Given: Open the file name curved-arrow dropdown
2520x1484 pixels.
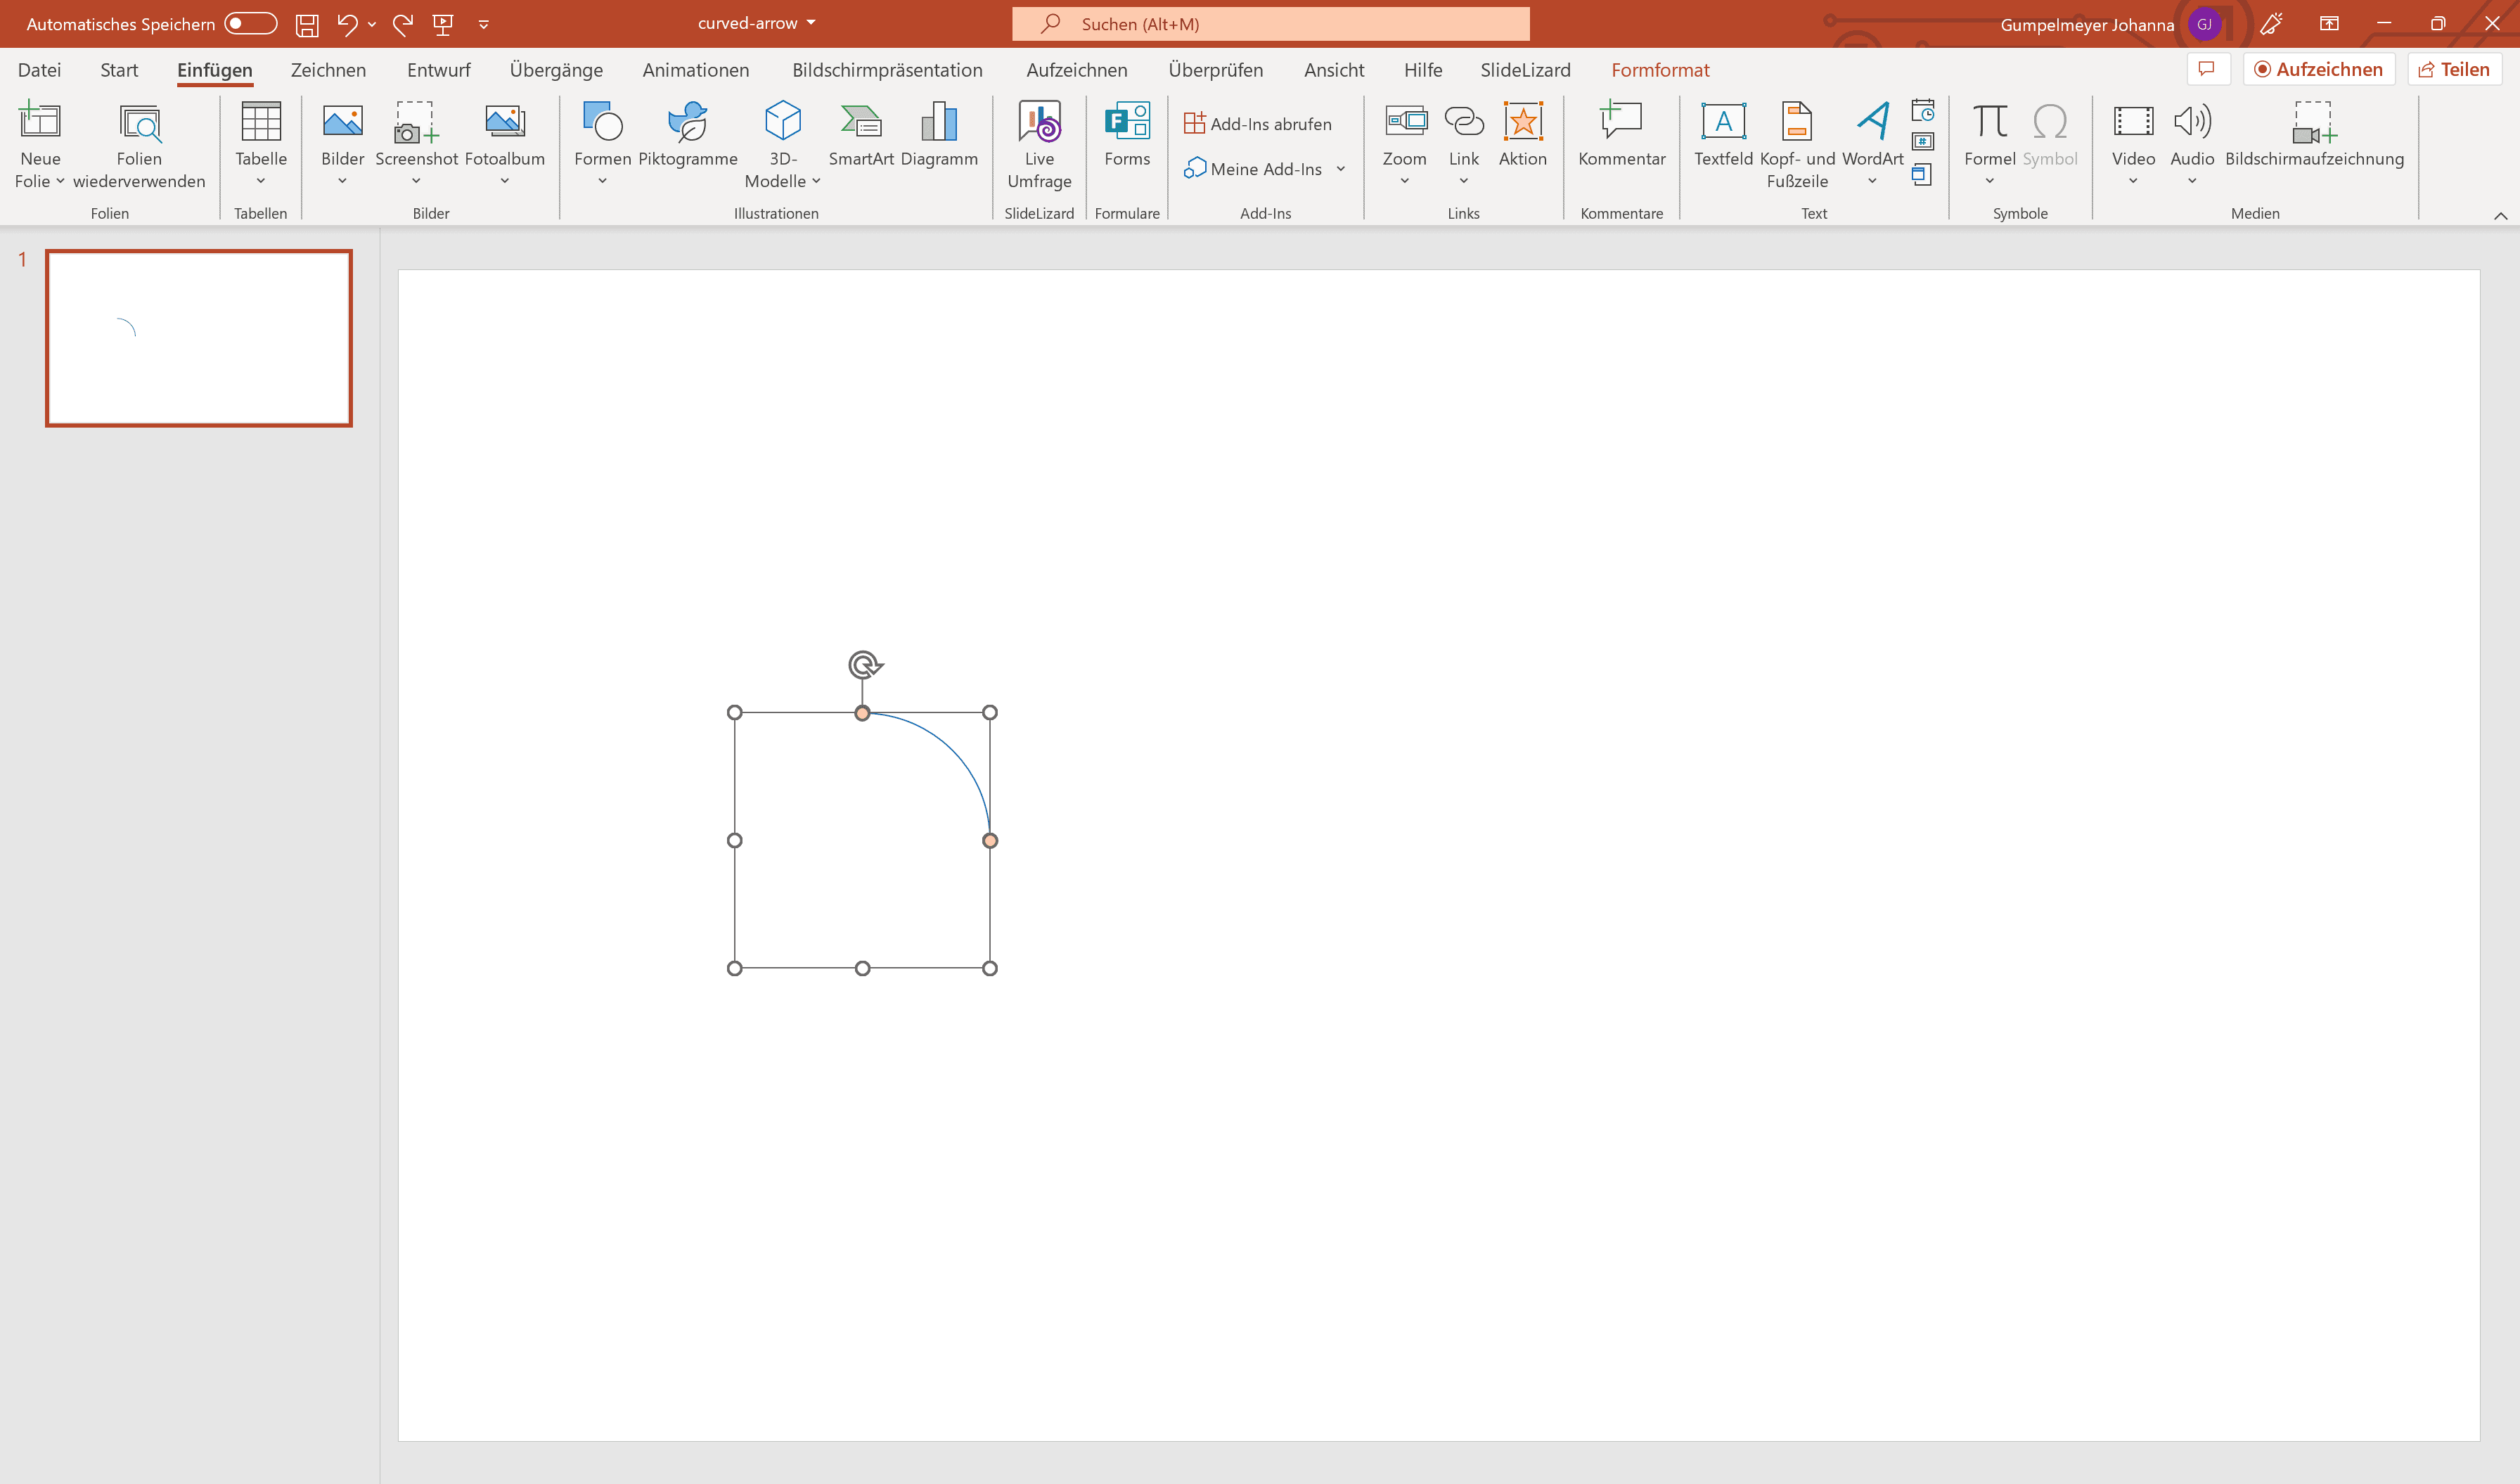Looking at the screenshot, I should pyautogui.click(x=811, y=23).
